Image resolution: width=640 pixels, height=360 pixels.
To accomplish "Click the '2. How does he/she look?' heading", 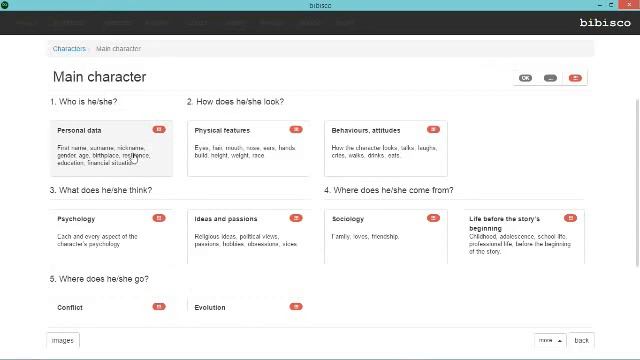I will click(x=235, y=102).
